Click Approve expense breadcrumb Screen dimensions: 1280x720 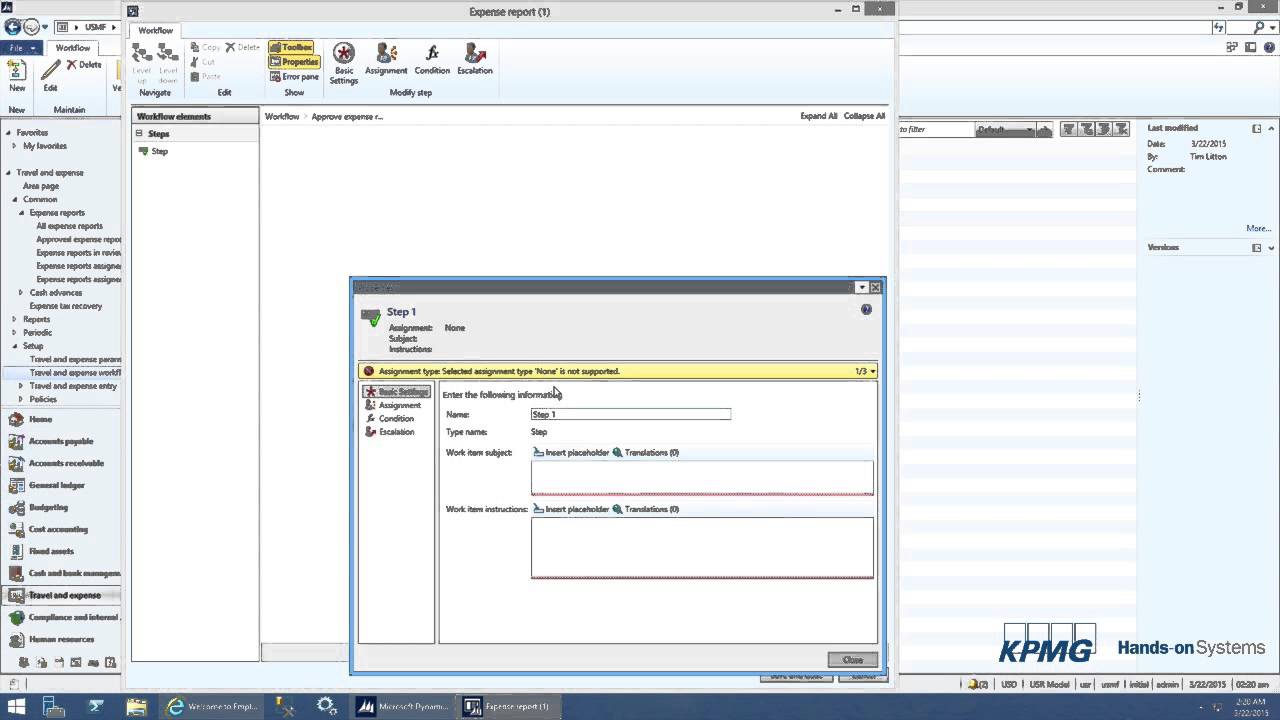point(347,116)
